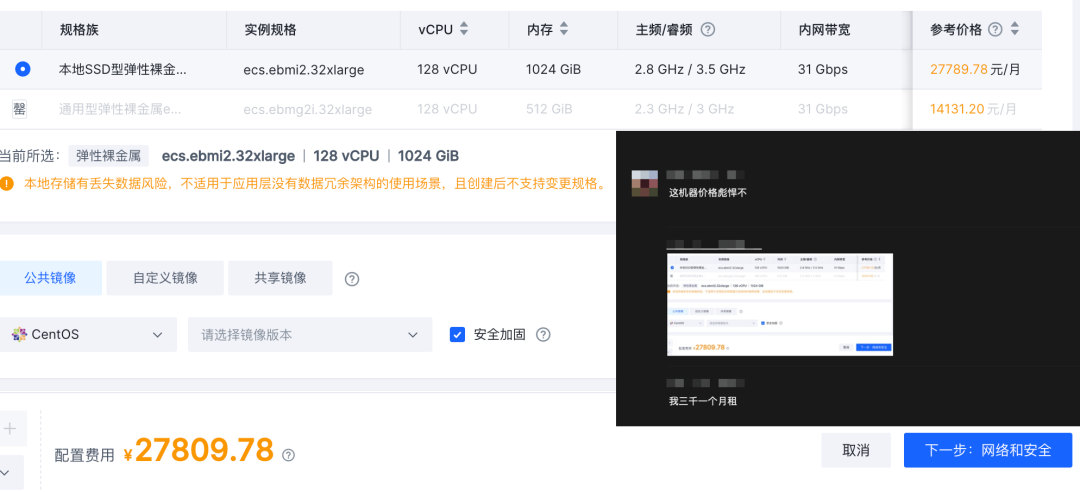Click the vCPU column sort icon
This screenshot has width=1080, height=492.
pyautogui.click(x=464, y=30)
